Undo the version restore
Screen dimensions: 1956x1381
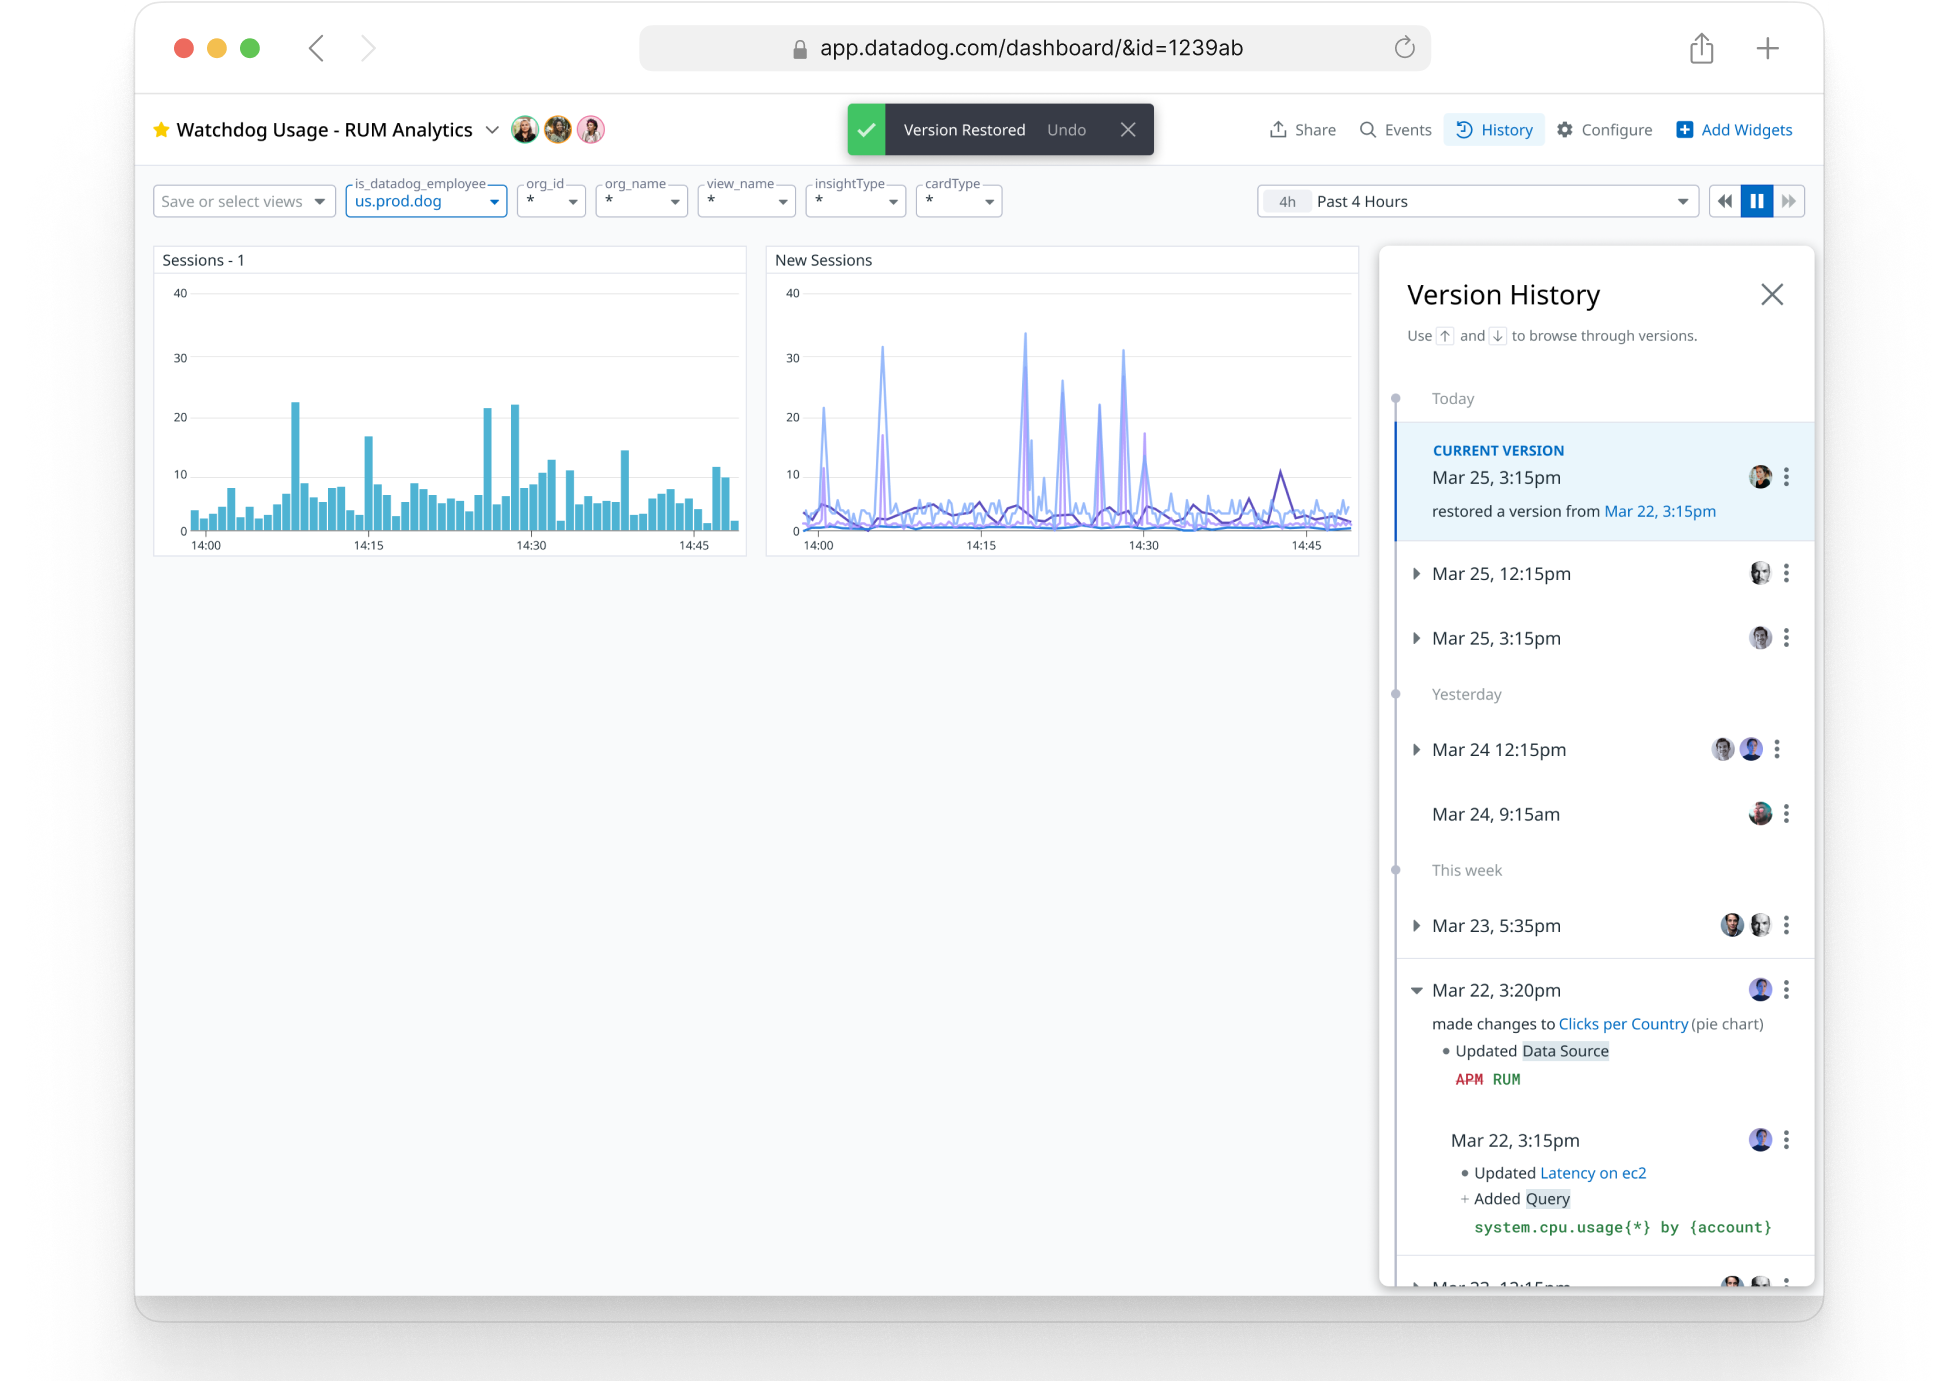(x=1066, y=130)
